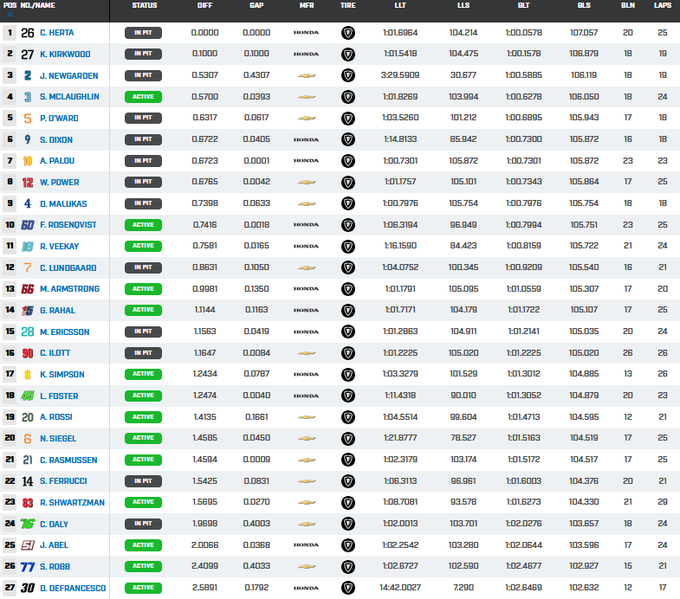The height and width of the screenshot is (599, 680).
Task: Click the Chevrolet logo in J. Newgarden's row
Action: tap(306, 75)
